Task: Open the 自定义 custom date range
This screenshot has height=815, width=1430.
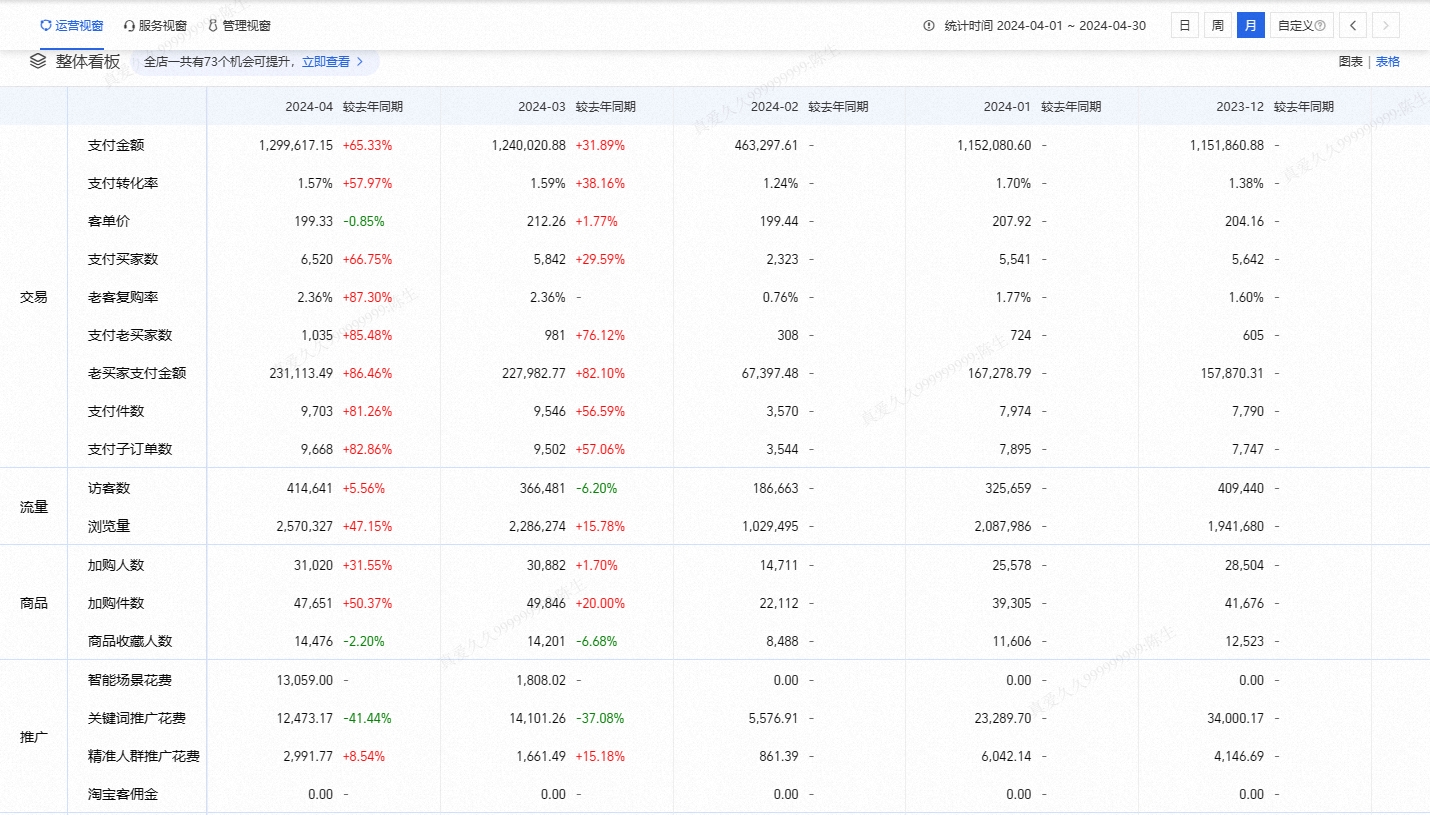Action: pos(1295,26)
